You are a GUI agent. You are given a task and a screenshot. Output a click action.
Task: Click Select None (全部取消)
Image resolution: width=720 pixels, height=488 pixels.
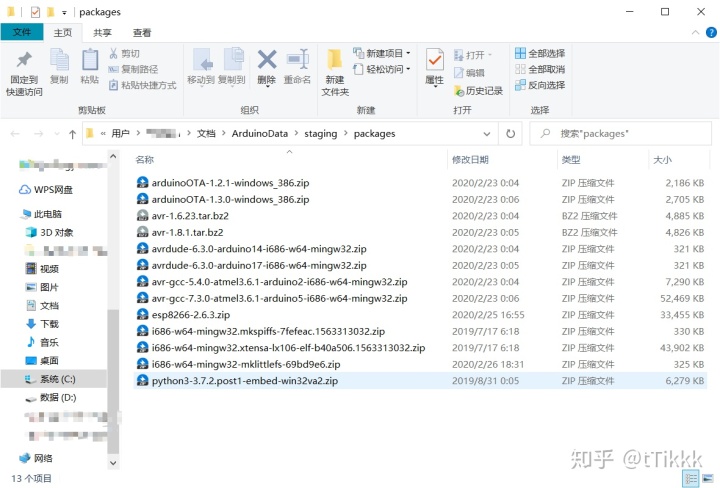540,69
